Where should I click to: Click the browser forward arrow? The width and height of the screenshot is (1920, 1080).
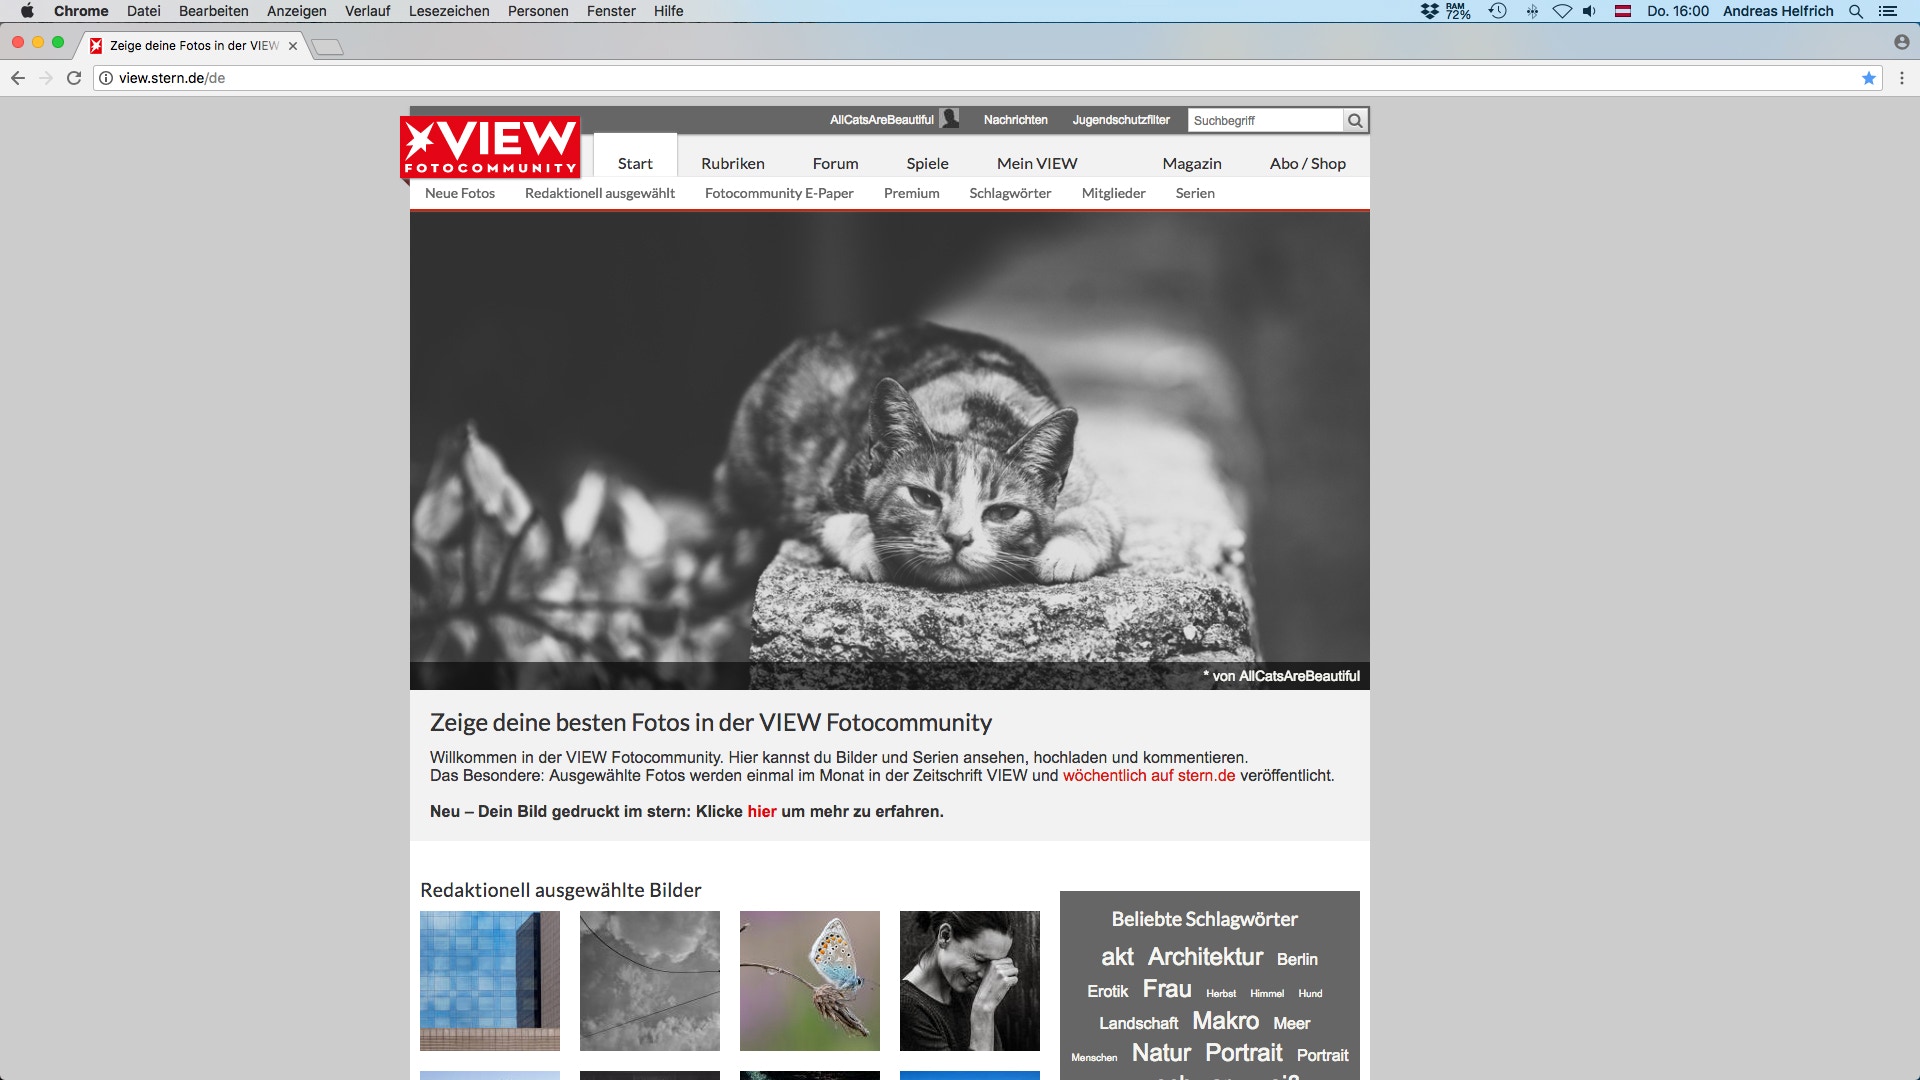tap(46, 78)
